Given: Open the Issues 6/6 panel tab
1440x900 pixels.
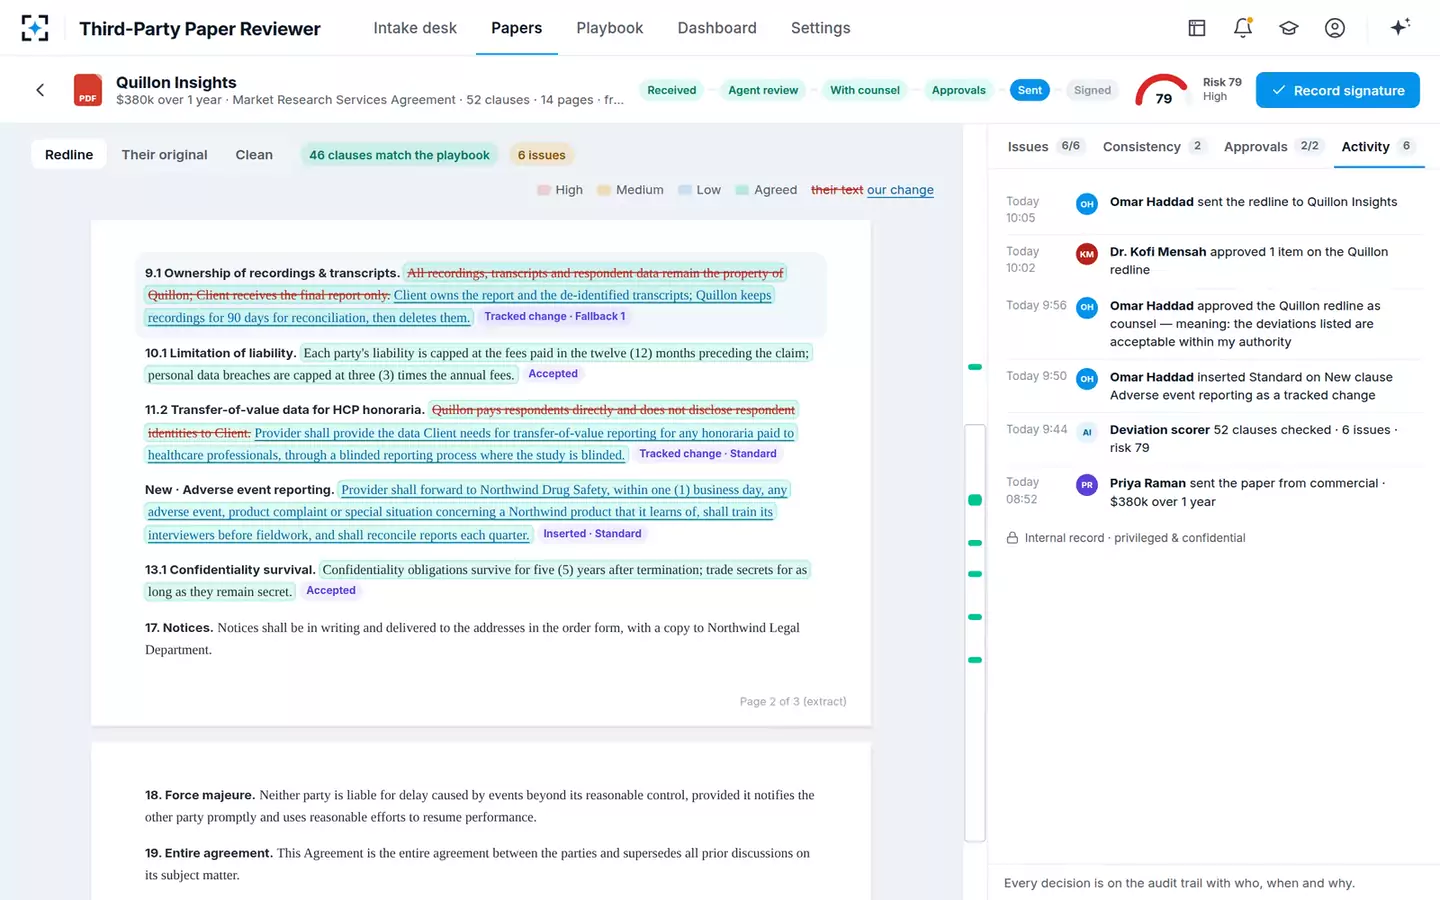Looking at the screenshot, I should coord(1044,146).
